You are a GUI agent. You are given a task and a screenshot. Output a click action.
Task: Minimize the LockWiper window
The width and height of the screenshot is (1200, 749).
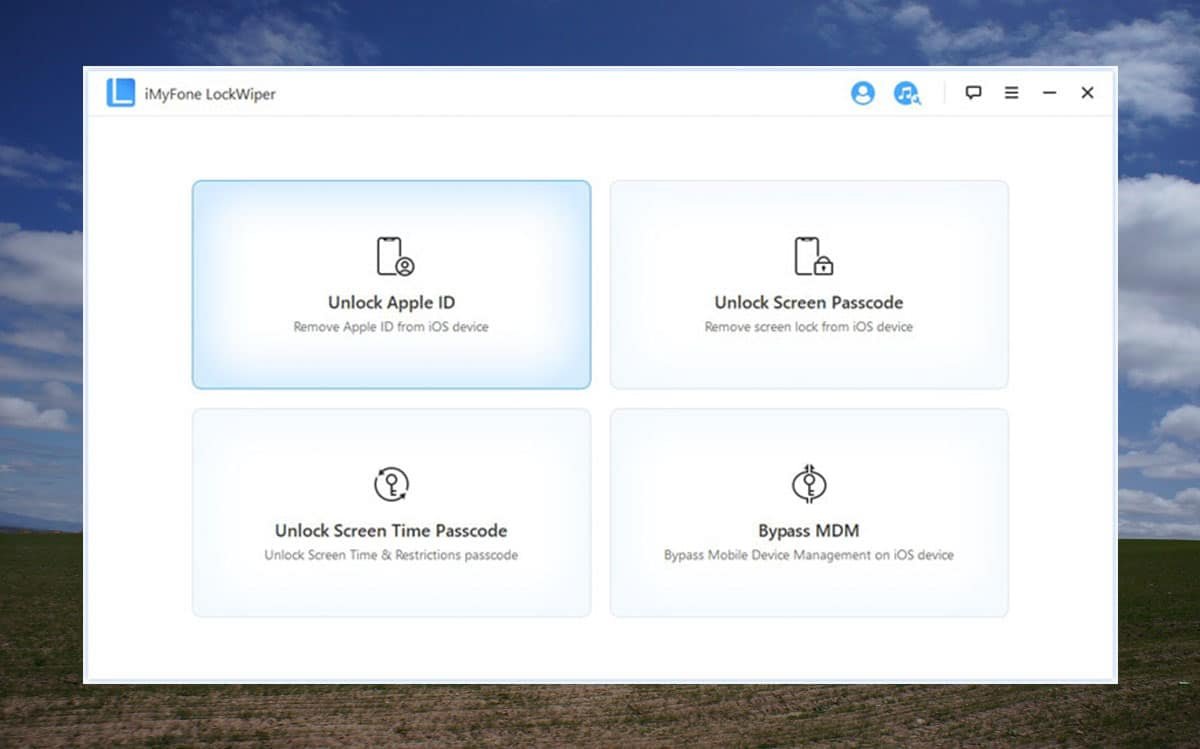1049,93
